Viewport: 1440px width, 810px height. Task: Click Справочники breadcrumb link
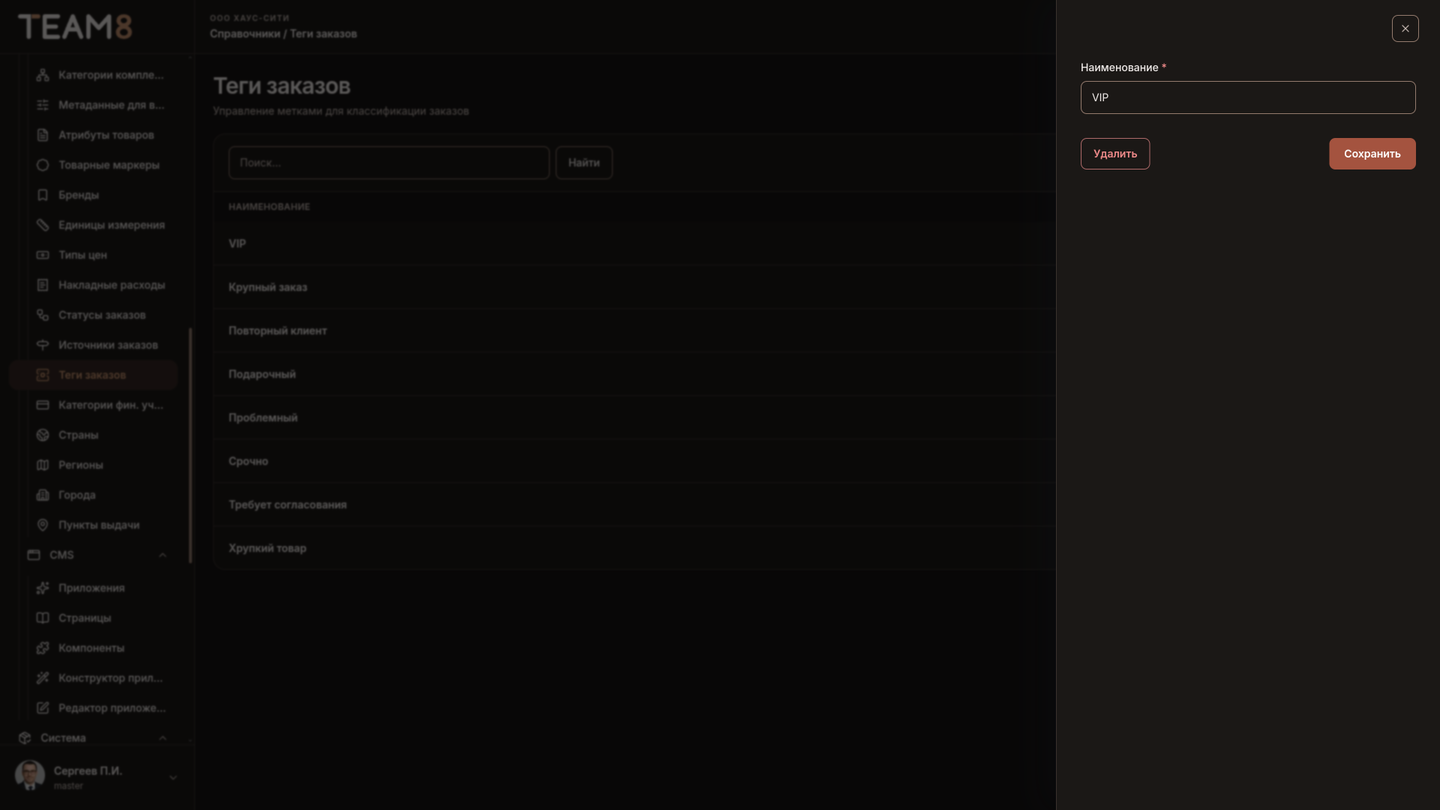pyautogui.click(x=245, y=34)
